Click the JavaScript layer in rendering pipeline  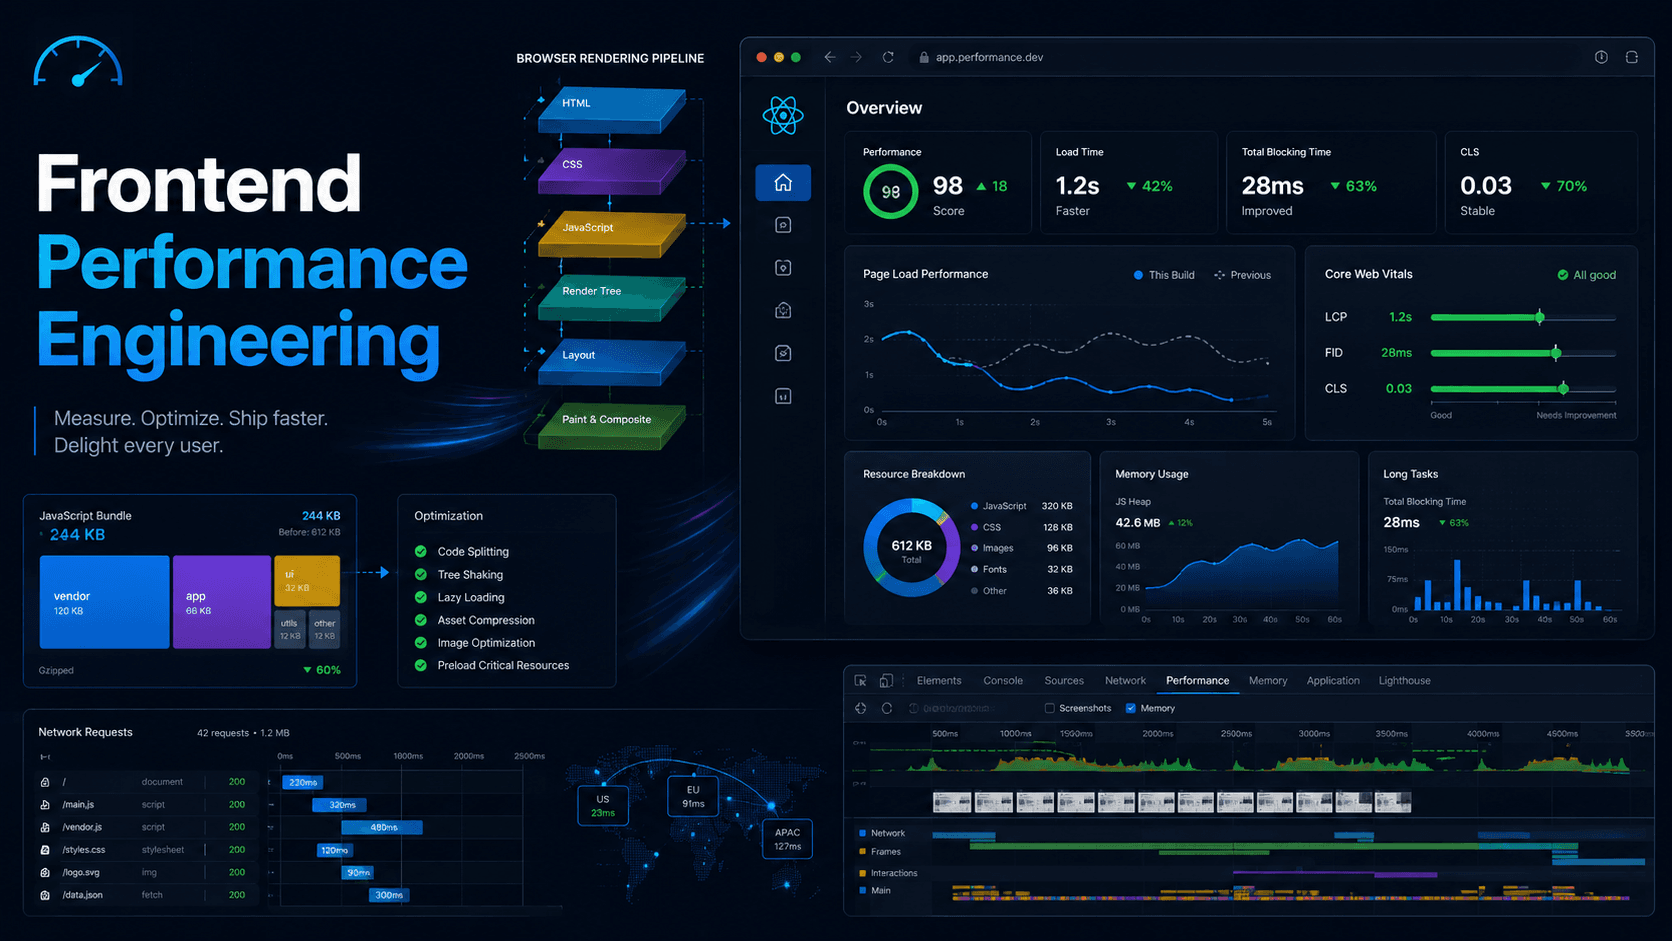tap(611, 234)
